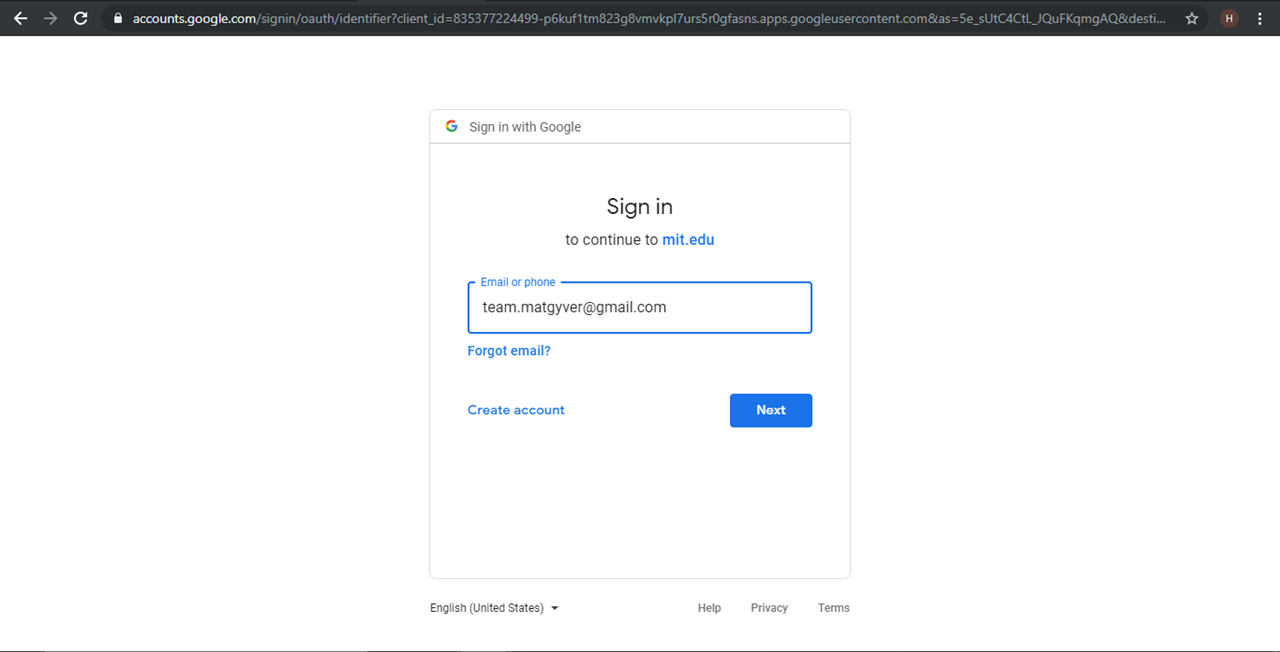Bookmark this page with the star icon
The height and width of the screenshot is (652, 1280).
(x=1191, y=18)
